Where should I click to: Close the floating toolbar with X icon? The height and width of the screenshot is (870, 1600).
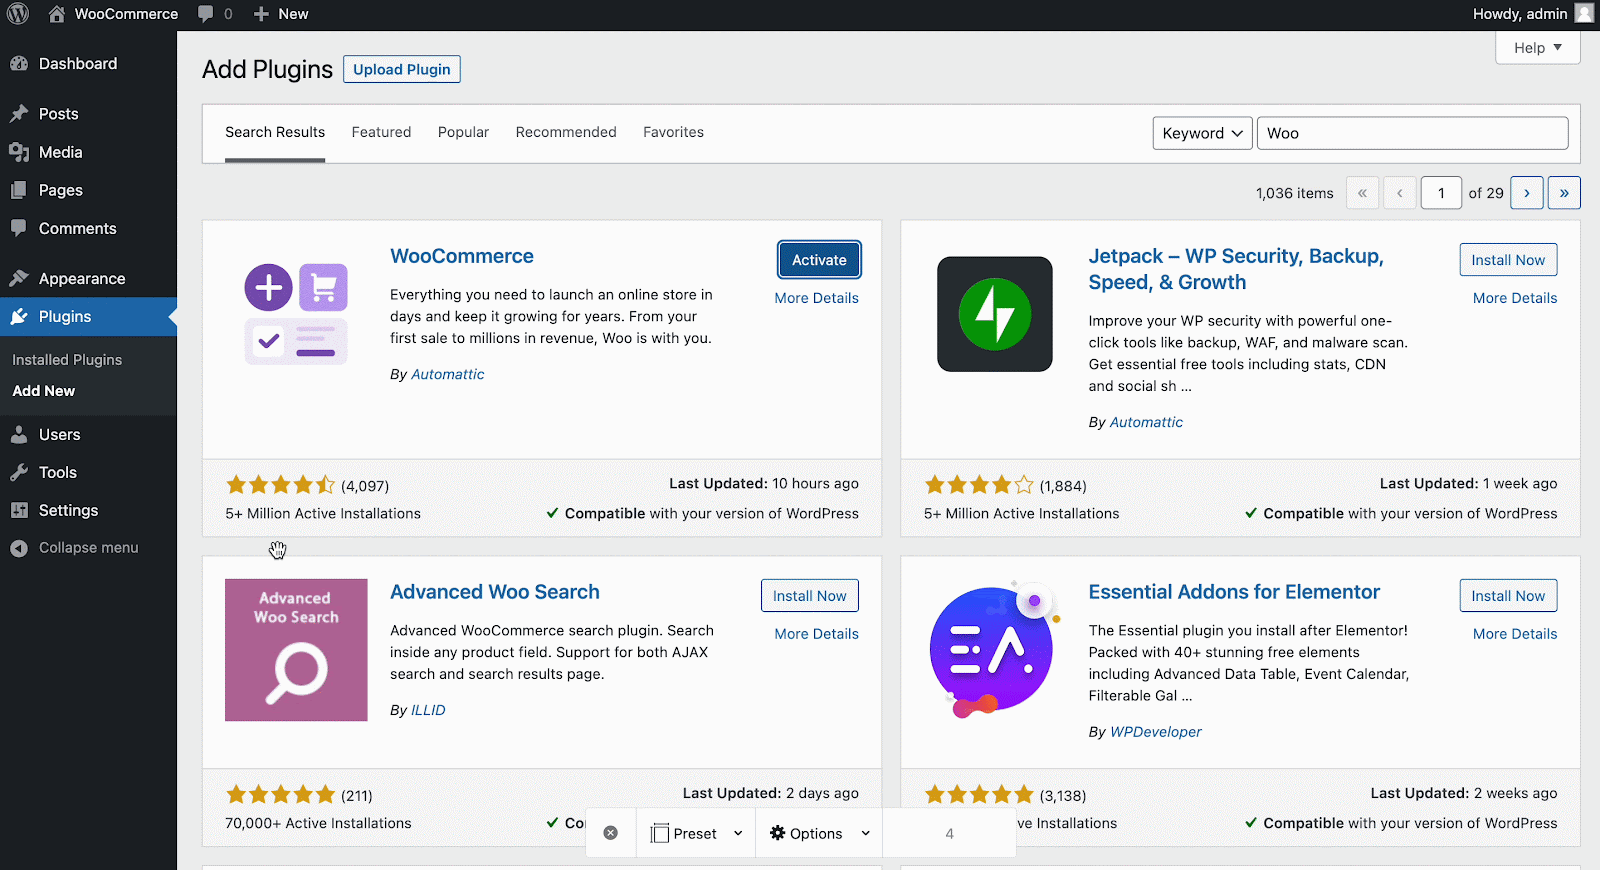pyautogui.click(x=611, y=833)
